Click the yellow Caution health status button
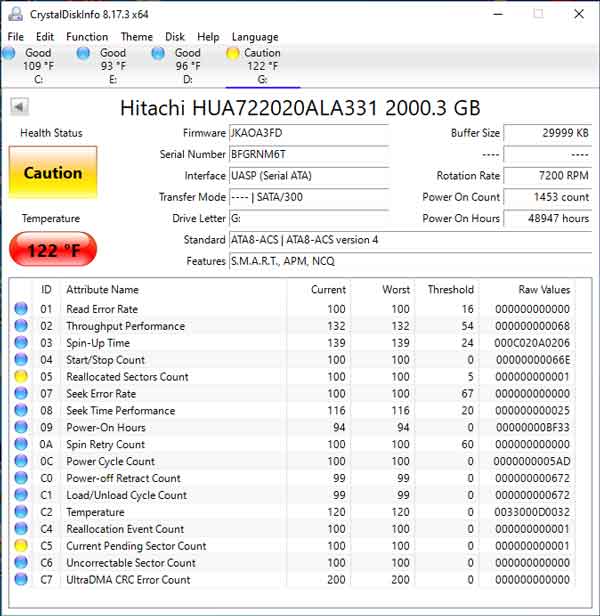 coord(53,172)
